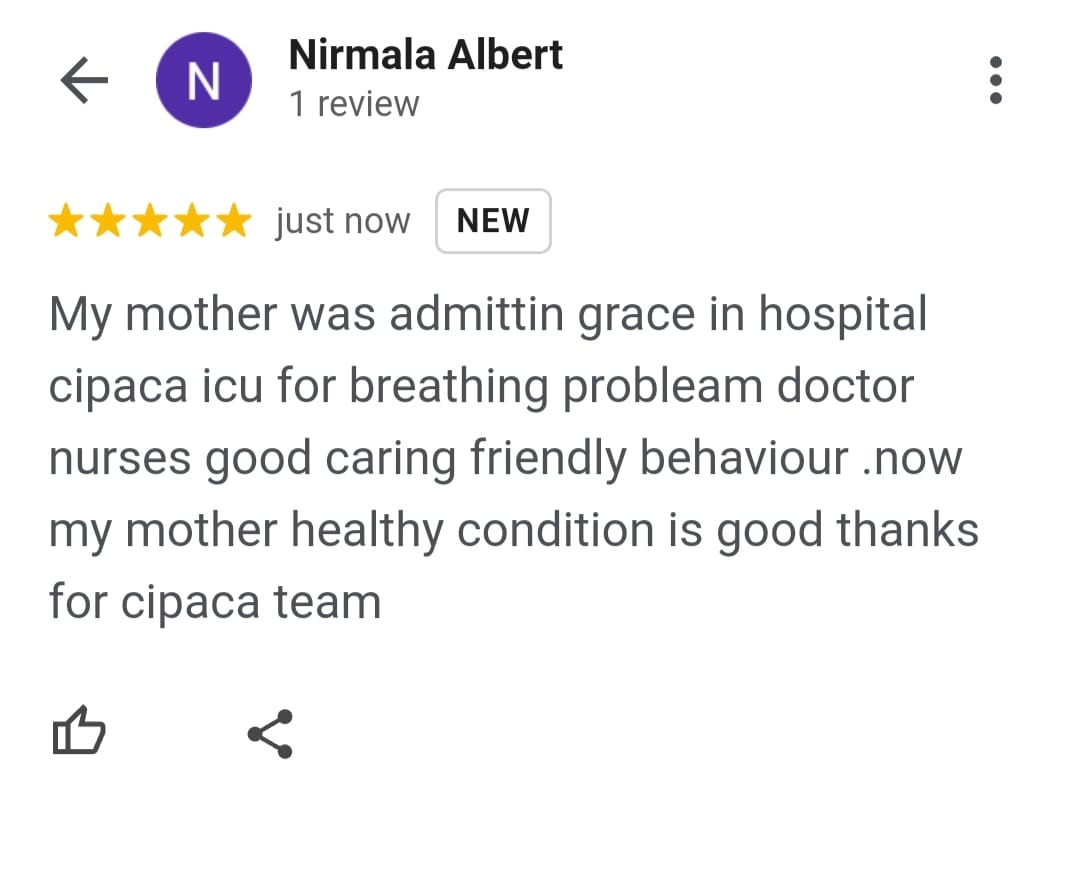The height and width of the screenshot is (886, 1080).
Task: Share this review via share icon
Action: pos(270,734)
